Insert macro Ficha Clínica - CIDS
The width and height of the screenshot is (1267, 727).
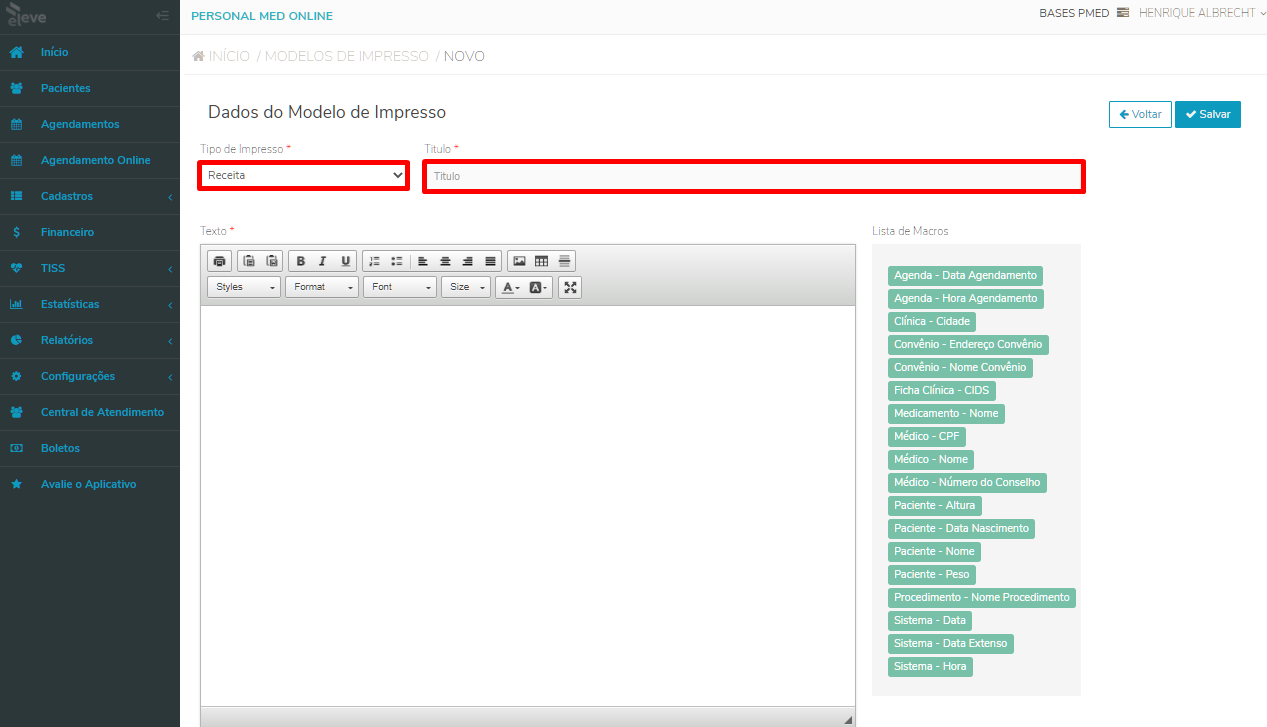pos(941,390)
